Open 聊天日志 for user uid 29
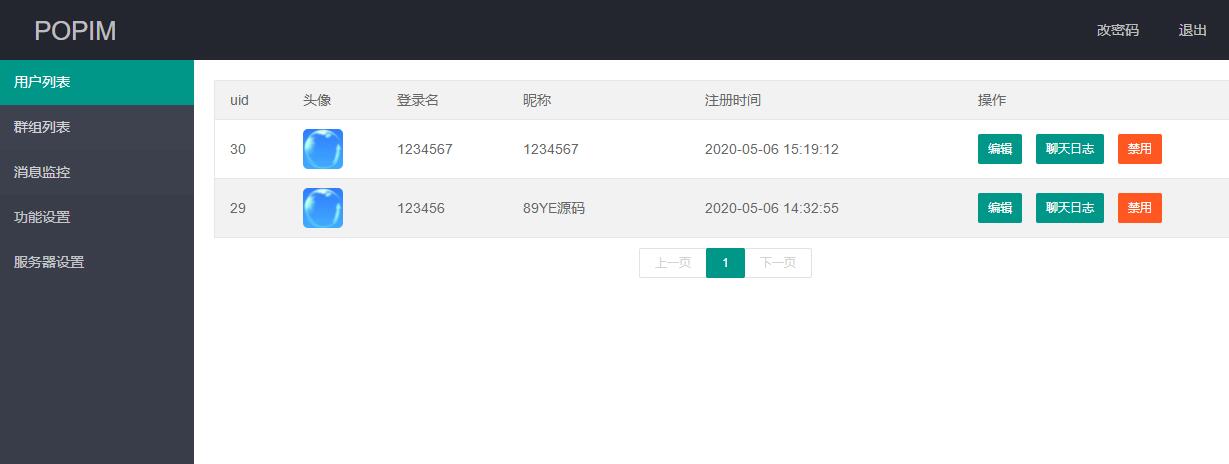The height and width of the screenshot is (464, 1229). coord(1069,208)
